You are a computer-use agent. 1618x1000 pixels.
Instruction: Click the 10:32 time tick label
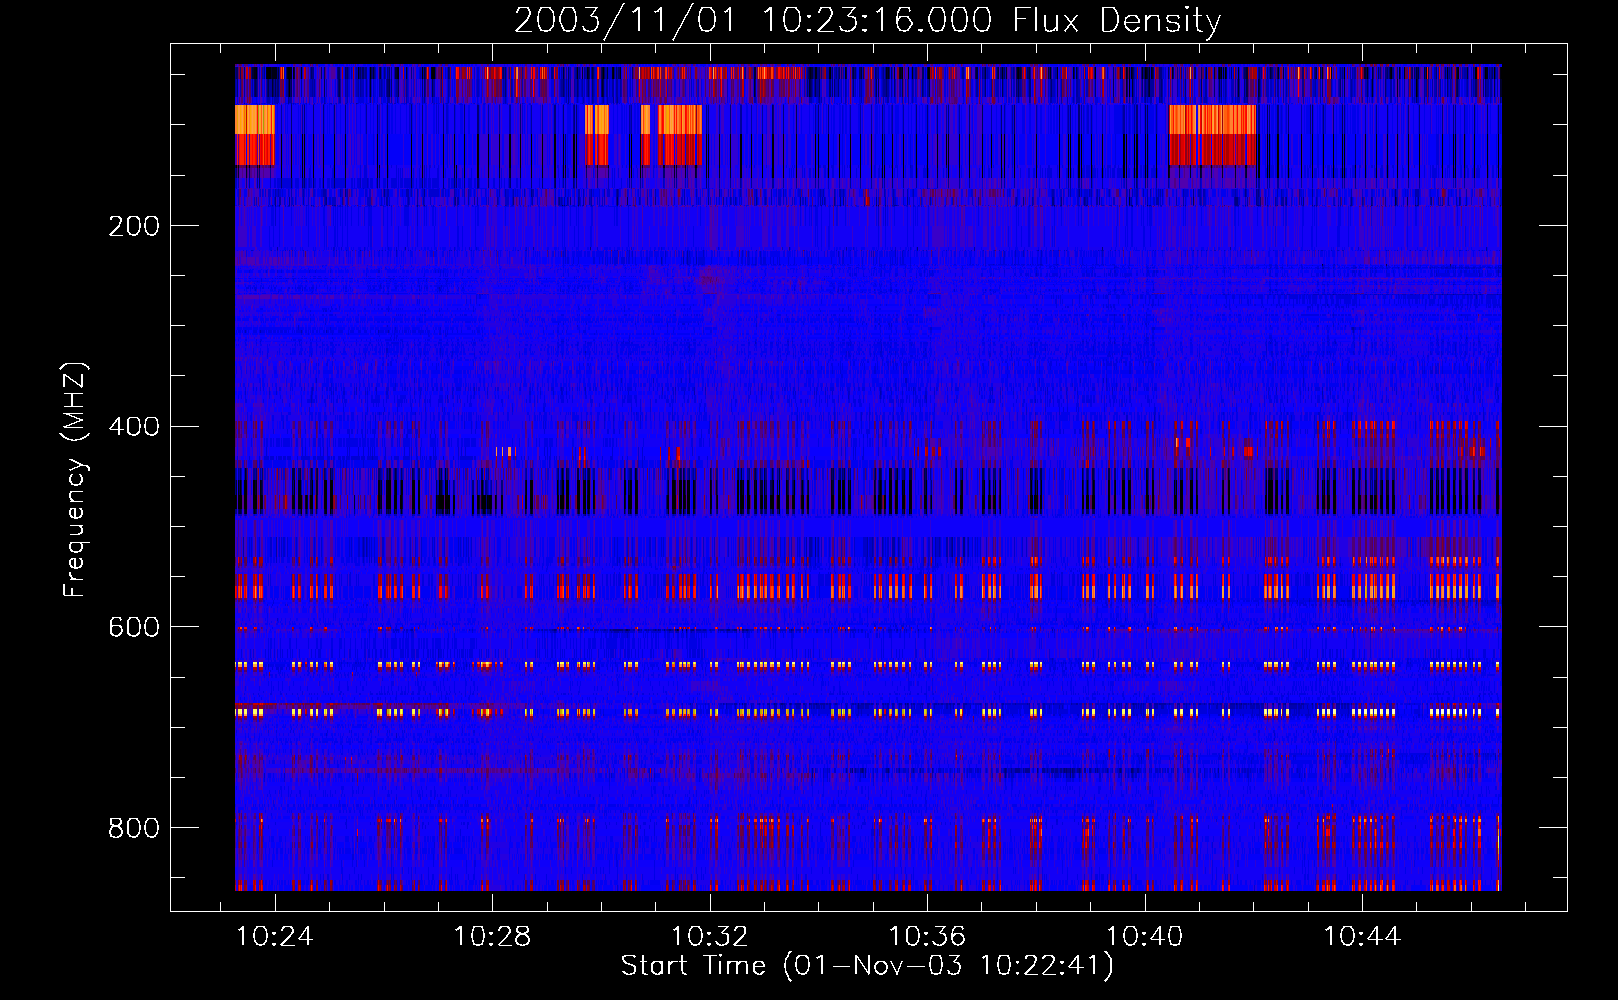tap(710, 937)
